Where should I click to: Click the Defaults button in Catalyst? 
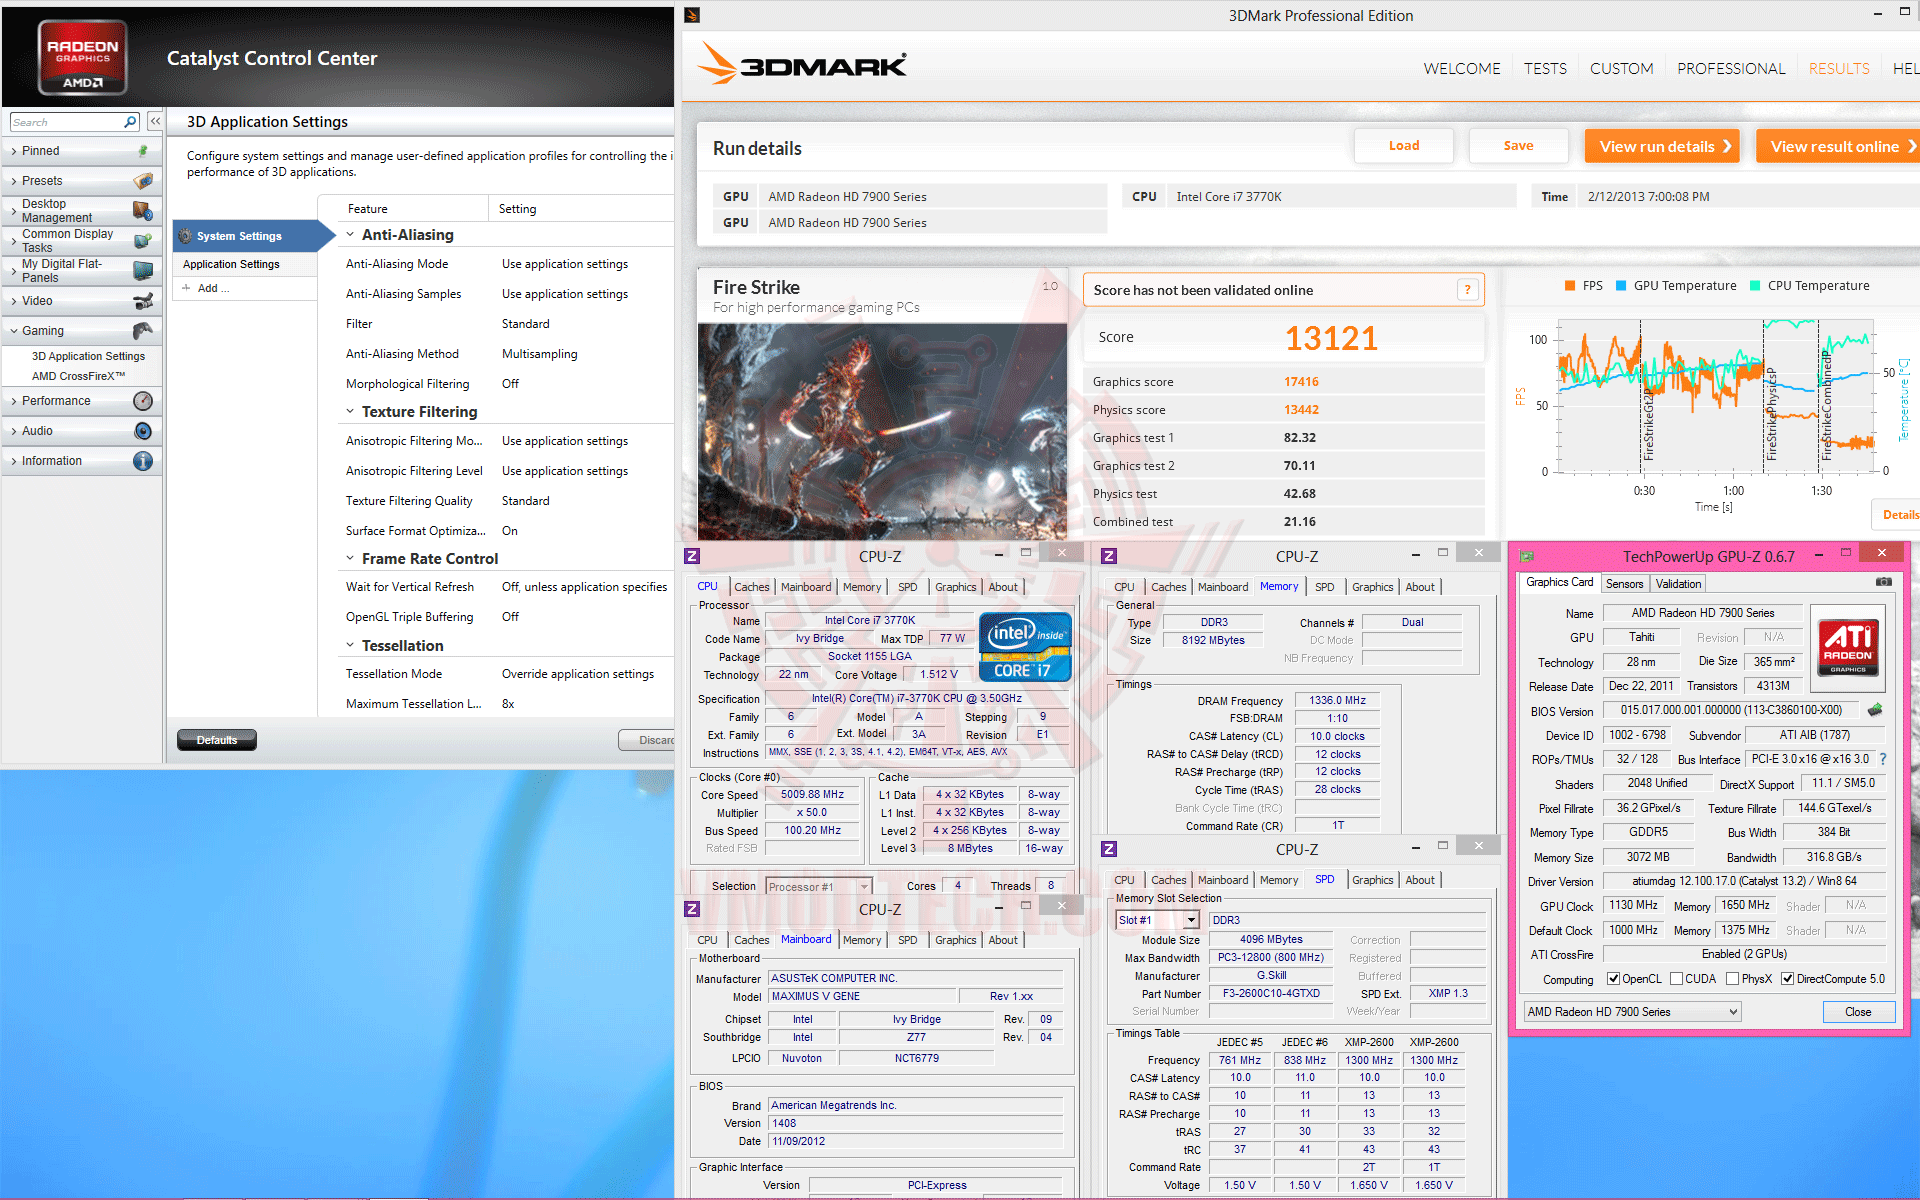(217, 740)
